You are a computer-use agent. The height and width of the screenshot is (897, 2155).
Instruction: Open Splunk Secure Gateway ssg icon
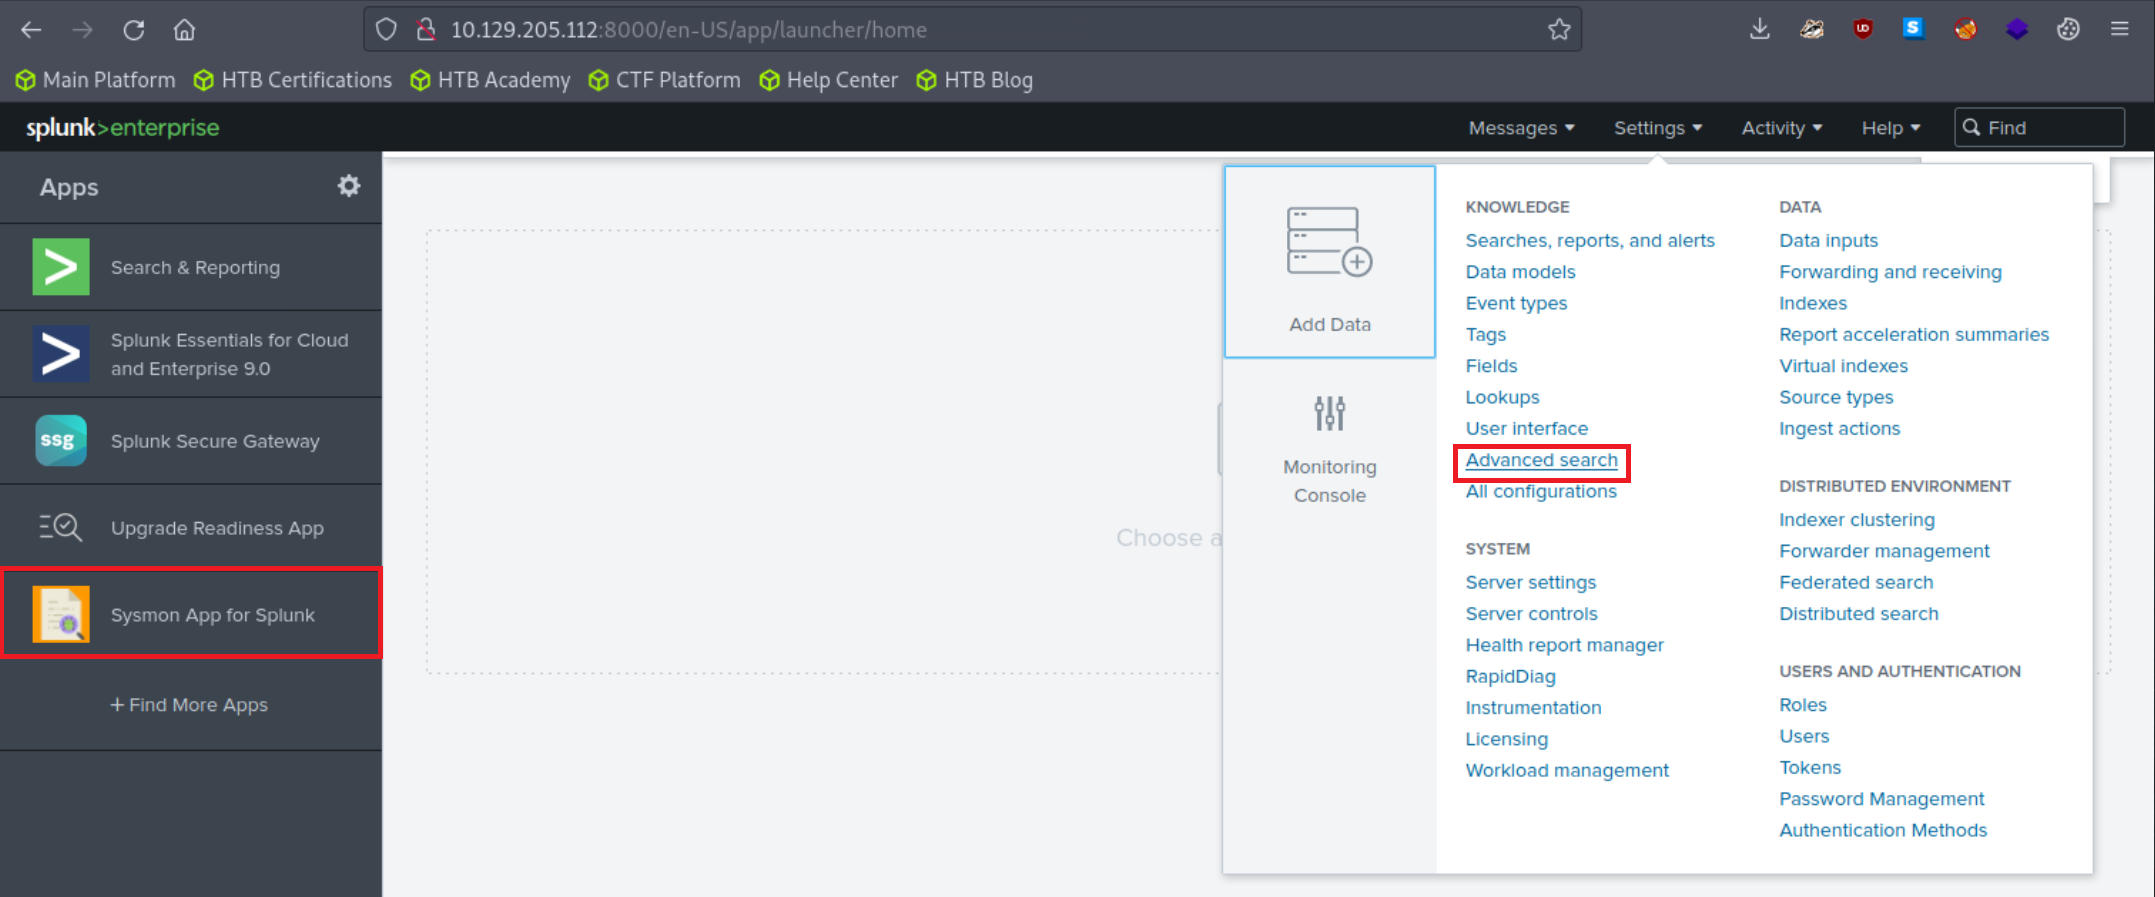pos(61,441)
